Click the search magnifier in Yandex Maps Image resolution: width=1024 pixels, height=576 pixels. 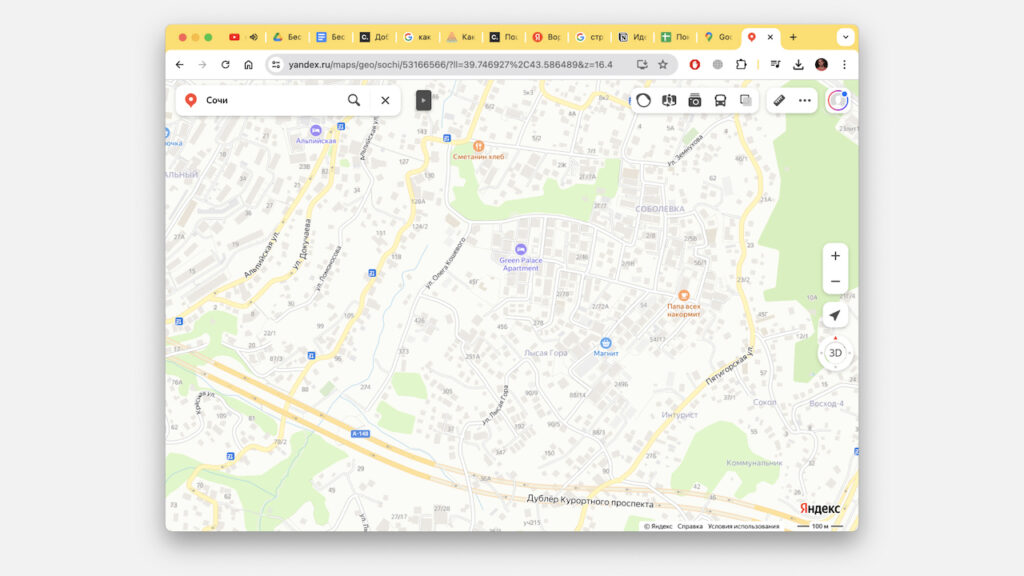tap(354, 100)
